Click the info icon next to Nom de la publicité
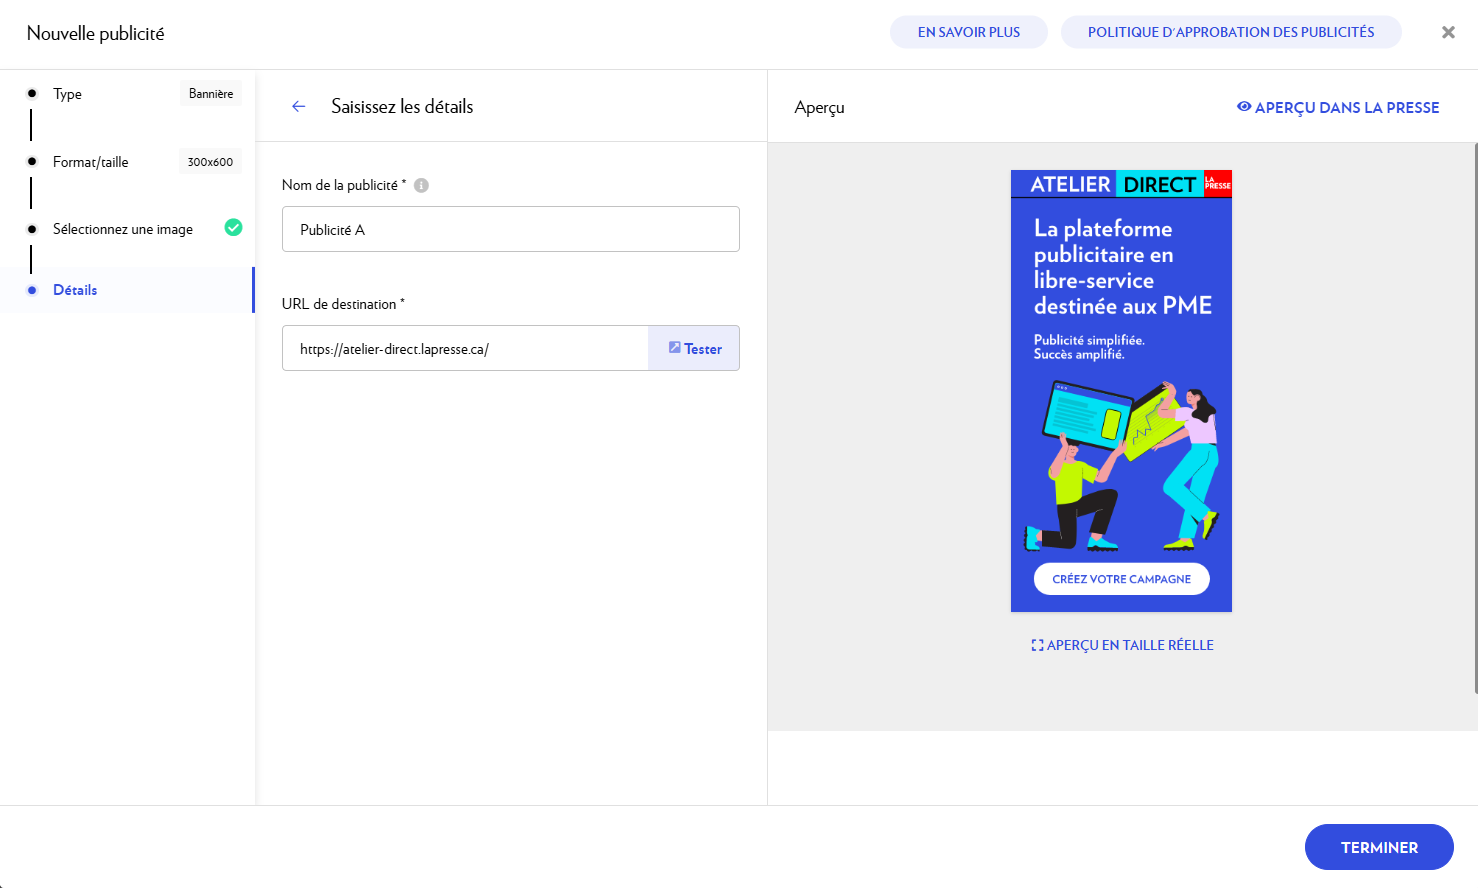The width and height of the screenshot is (1478, 888). (421, 185)
